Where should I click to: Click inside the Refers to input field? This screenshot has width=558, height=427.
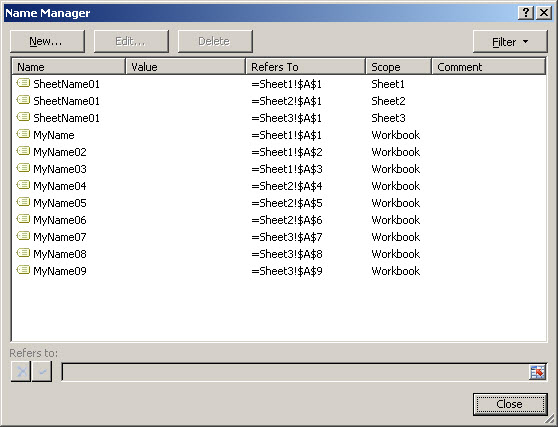(295, 372)
